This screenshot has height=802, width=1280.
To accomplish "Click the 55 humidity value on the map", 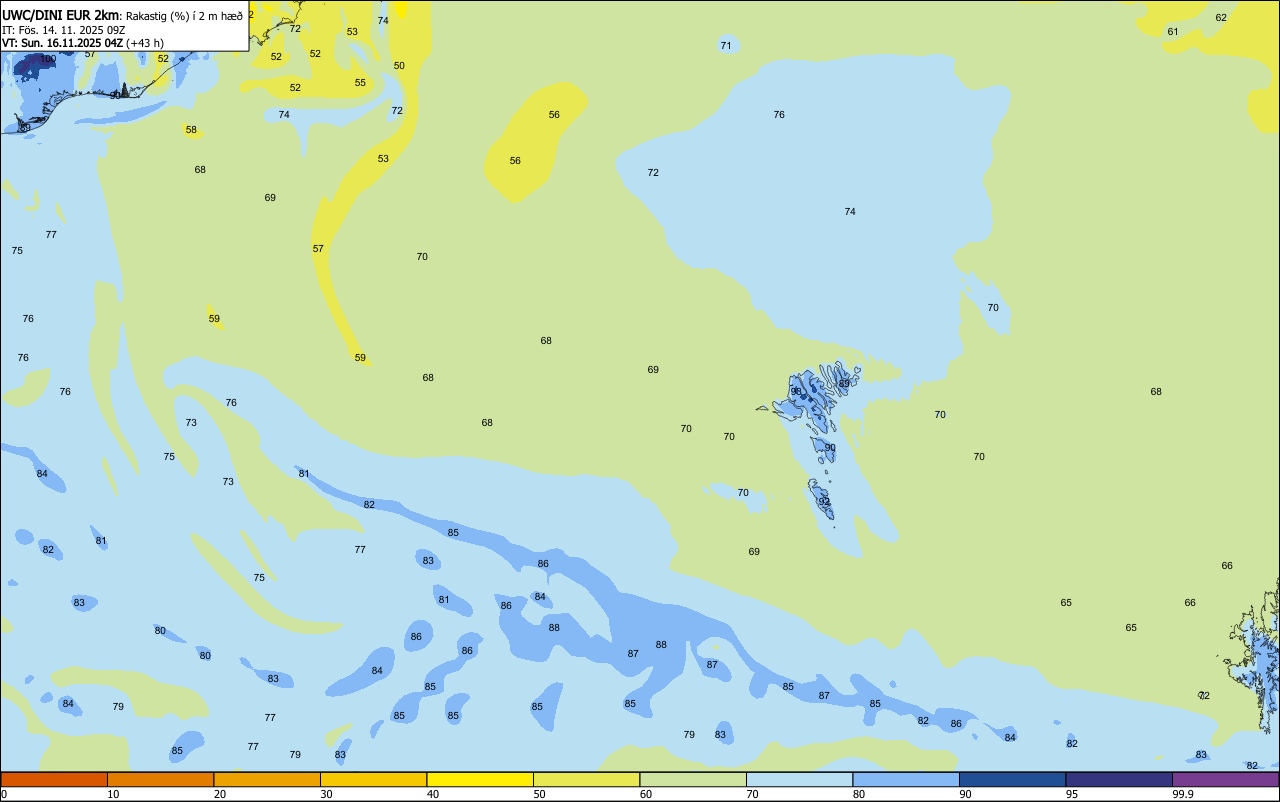I will tap(360, 82).
